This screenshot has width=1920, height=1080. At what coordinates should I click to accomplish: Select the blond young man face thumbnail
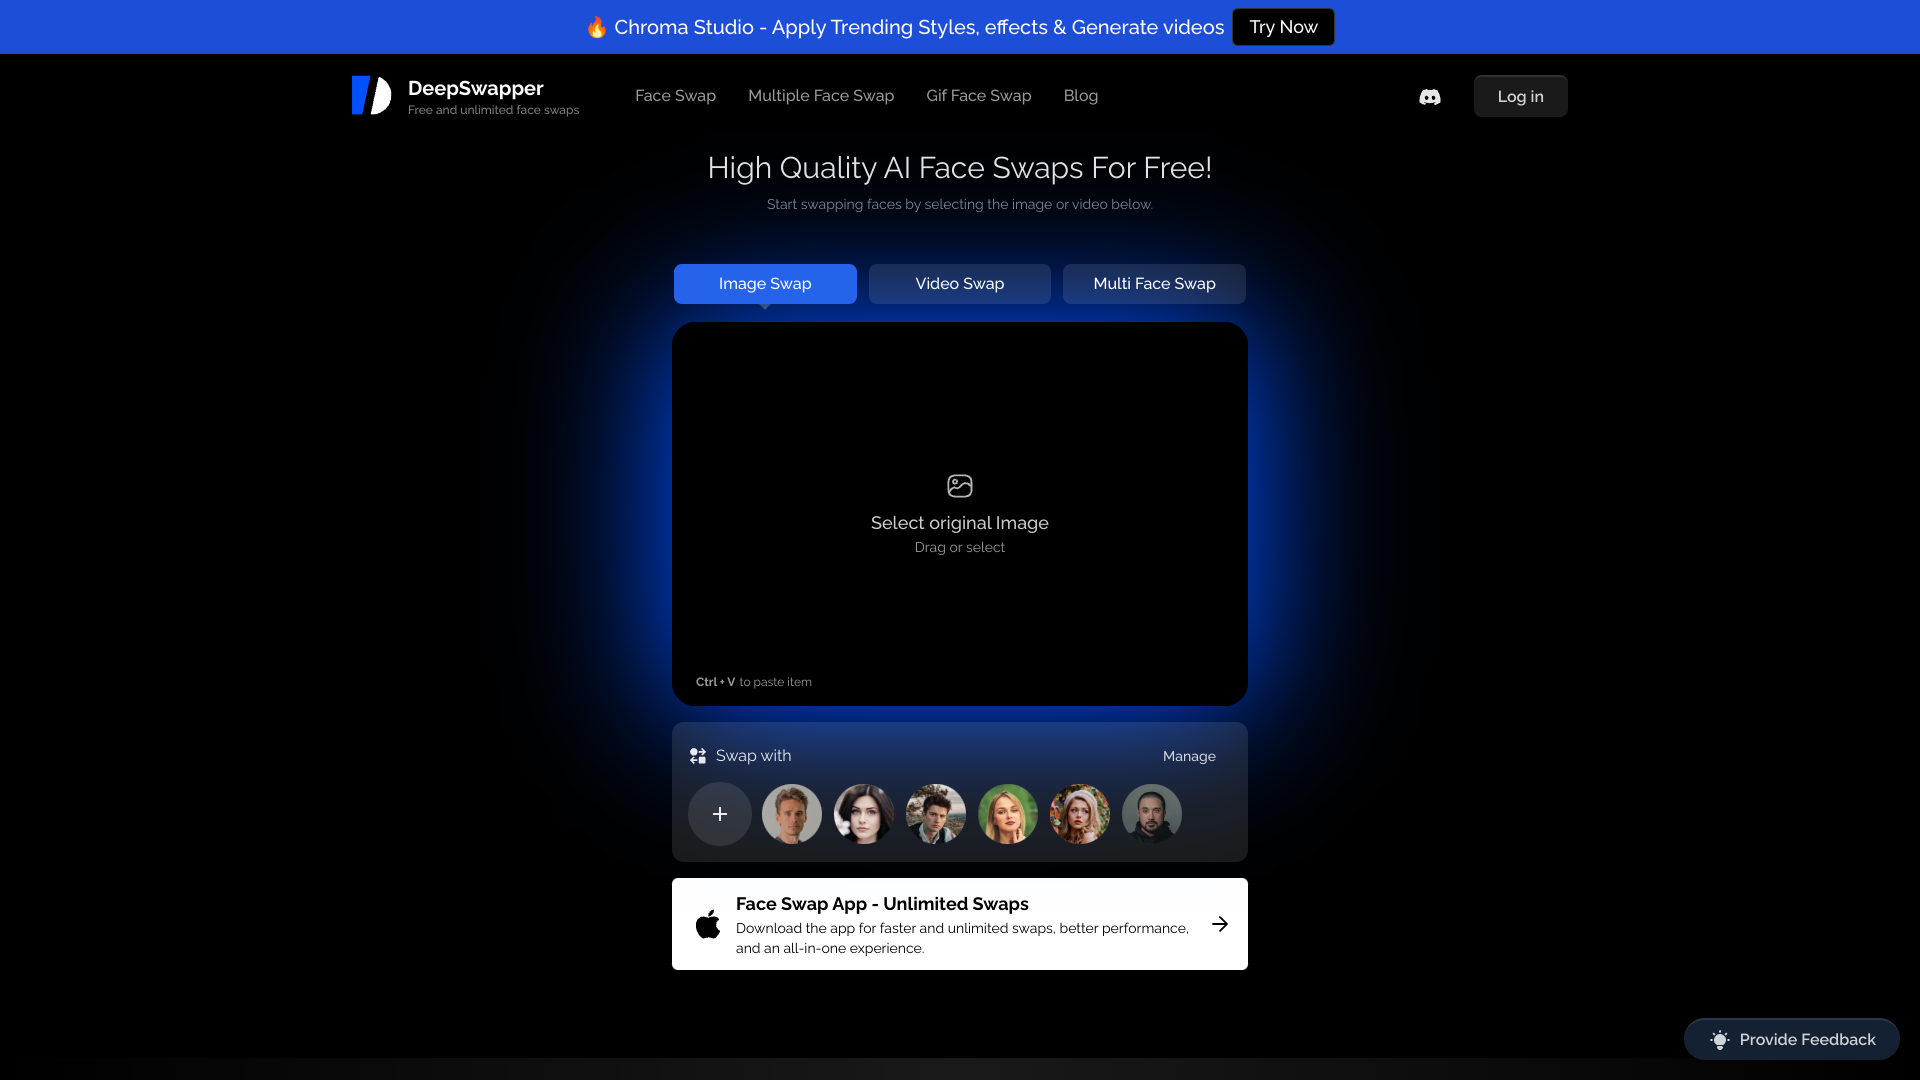coord(792,814)
